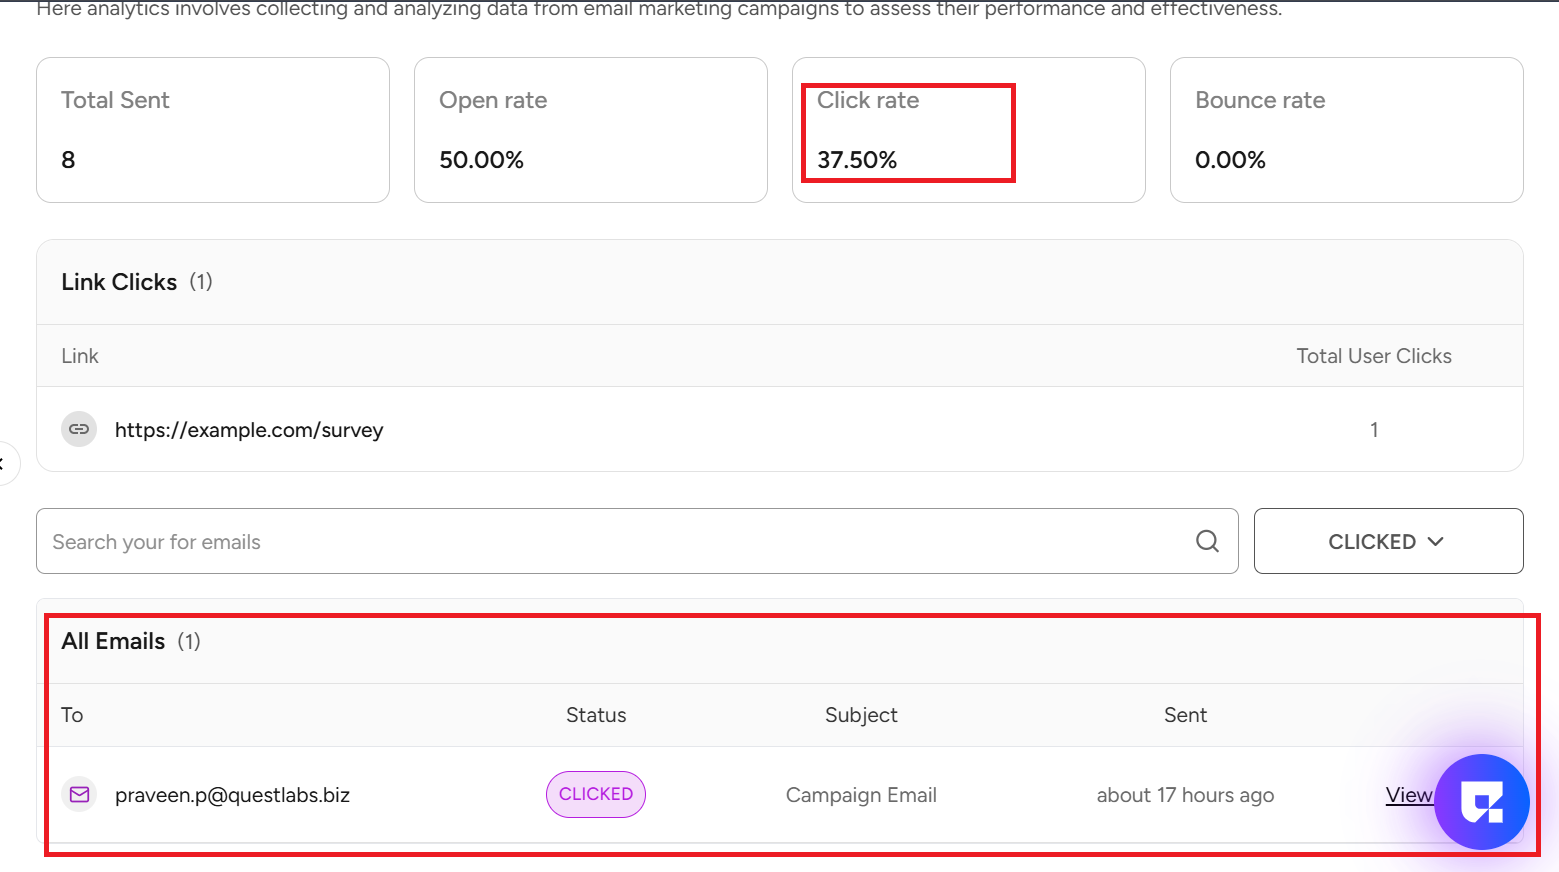Viewport: 1559px width, 872px height.
Task: Select the Total Sent stat card
Action: pos(212,130)
